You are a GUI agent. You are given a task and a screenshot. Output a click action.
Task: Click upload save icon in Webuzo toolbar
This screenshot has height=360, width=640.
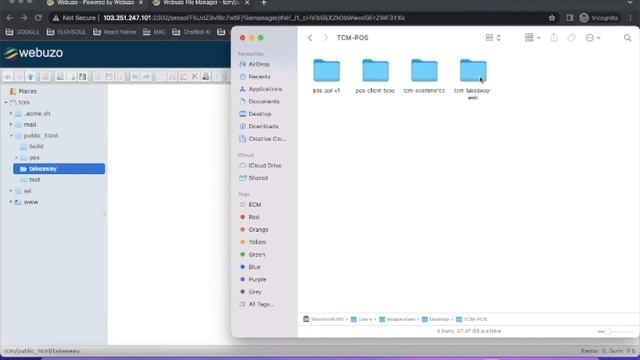(83, 76)
